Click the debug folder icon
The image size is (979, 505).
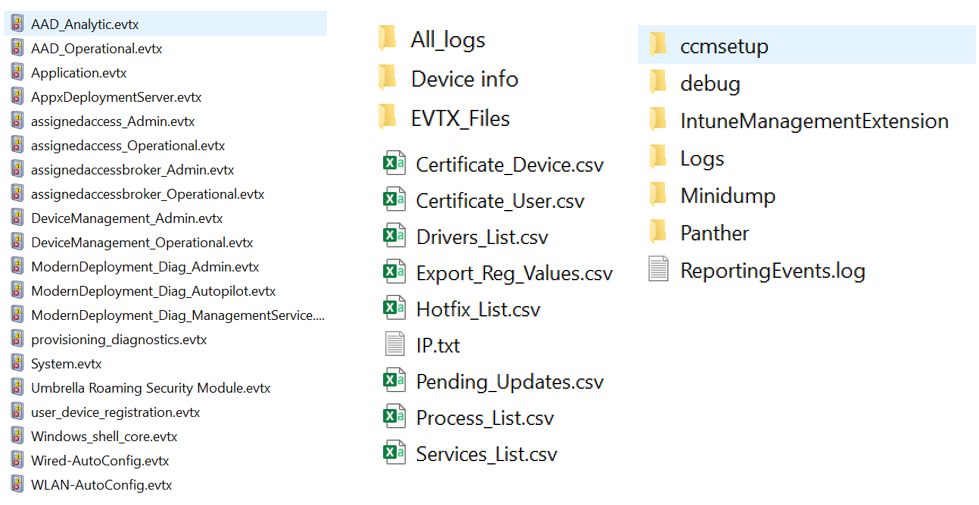[657, 82]
